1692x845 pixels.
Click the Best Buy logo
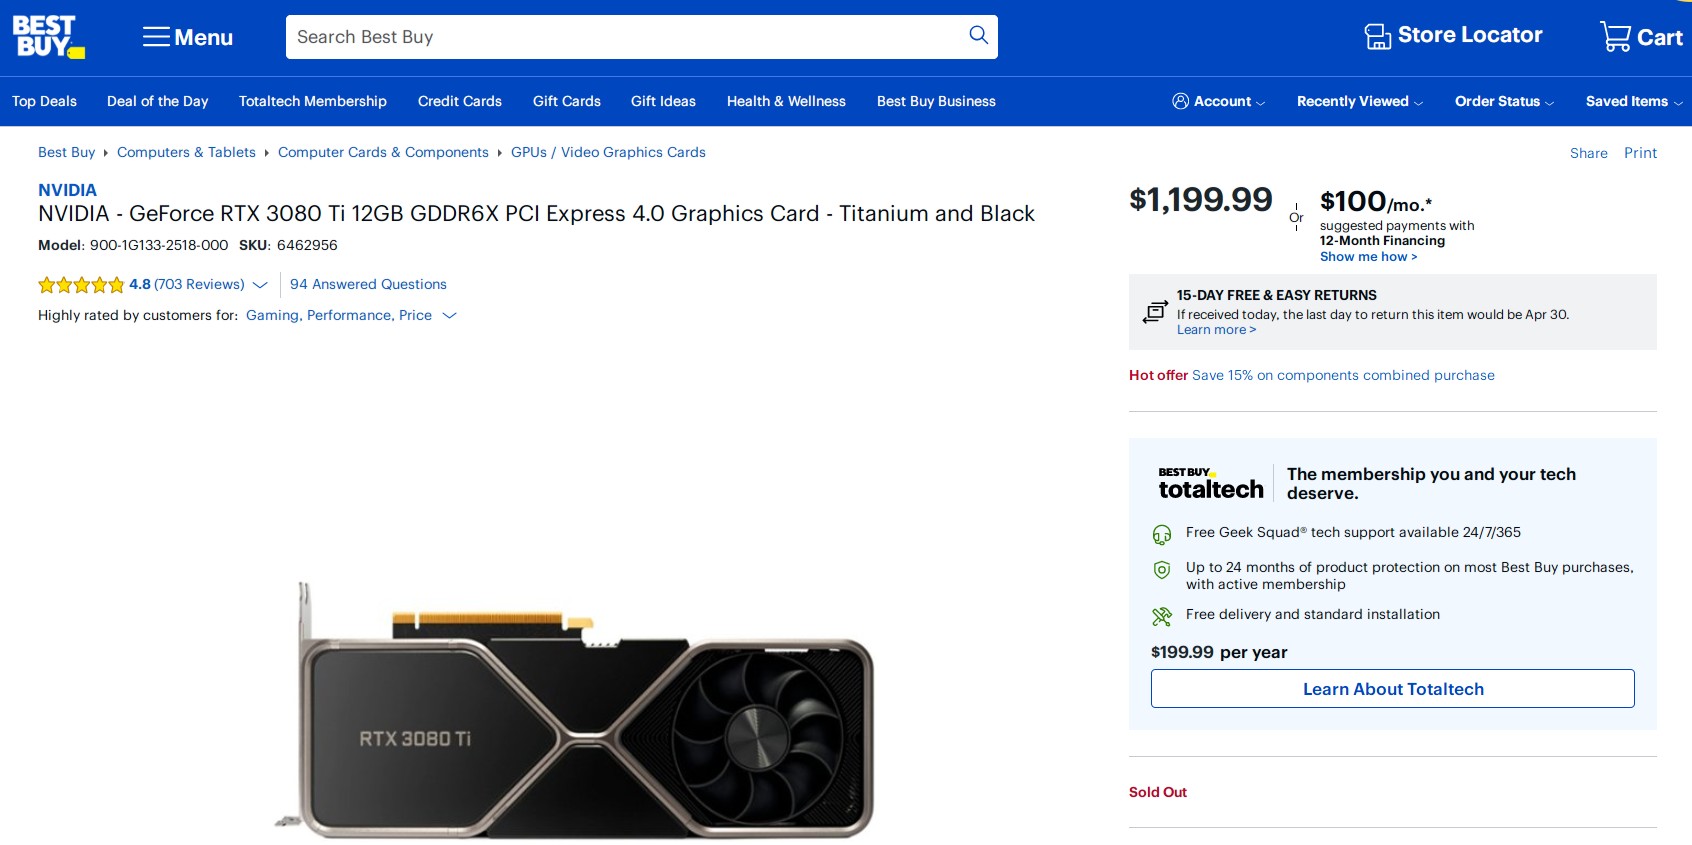point(47,37)
